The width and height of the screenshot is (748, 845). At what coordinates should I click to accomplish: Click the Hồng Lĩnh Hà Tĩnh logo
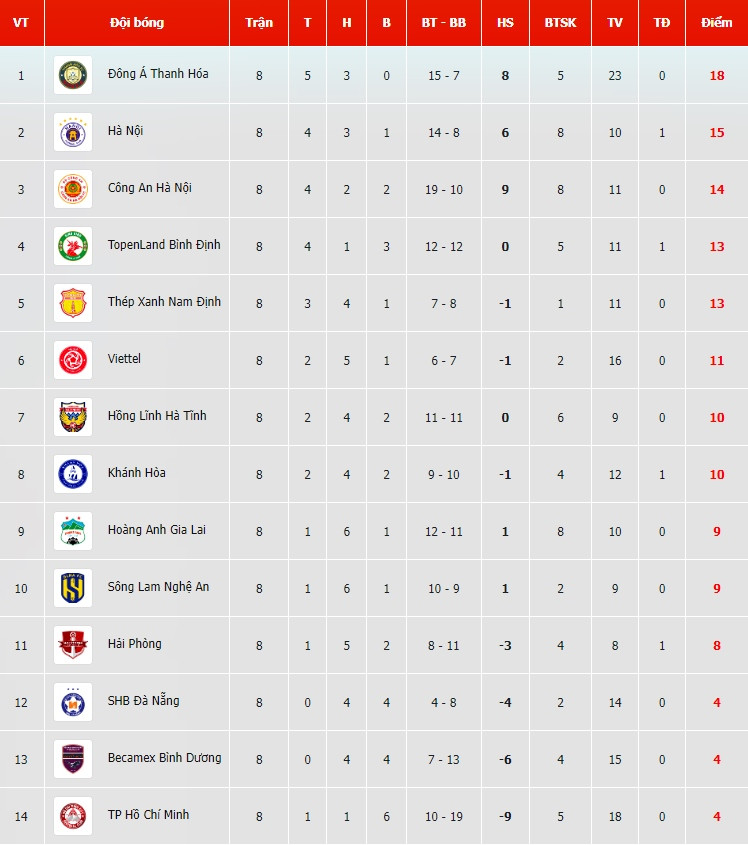coord(73,417)
